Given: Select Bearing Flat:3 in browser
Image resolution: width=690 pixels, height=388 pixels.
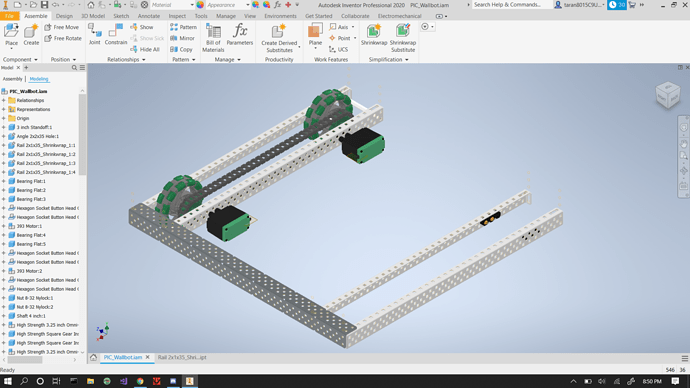Looking at the screenshot, I should [x=31, y=199].
